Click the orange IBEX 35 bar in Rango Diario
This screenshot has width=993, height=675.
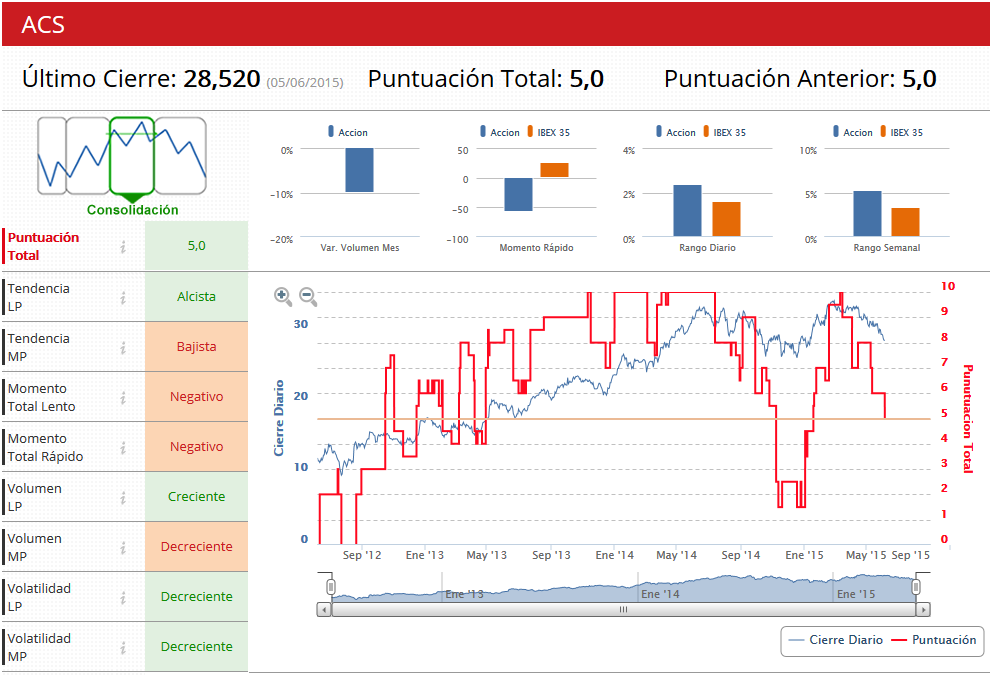coord(726,219)
